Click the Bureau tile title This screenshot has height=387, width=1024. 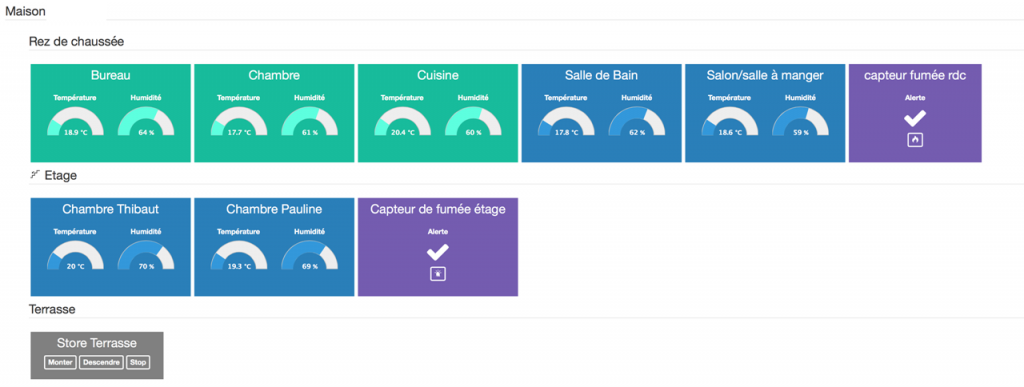tap(110, 75)
